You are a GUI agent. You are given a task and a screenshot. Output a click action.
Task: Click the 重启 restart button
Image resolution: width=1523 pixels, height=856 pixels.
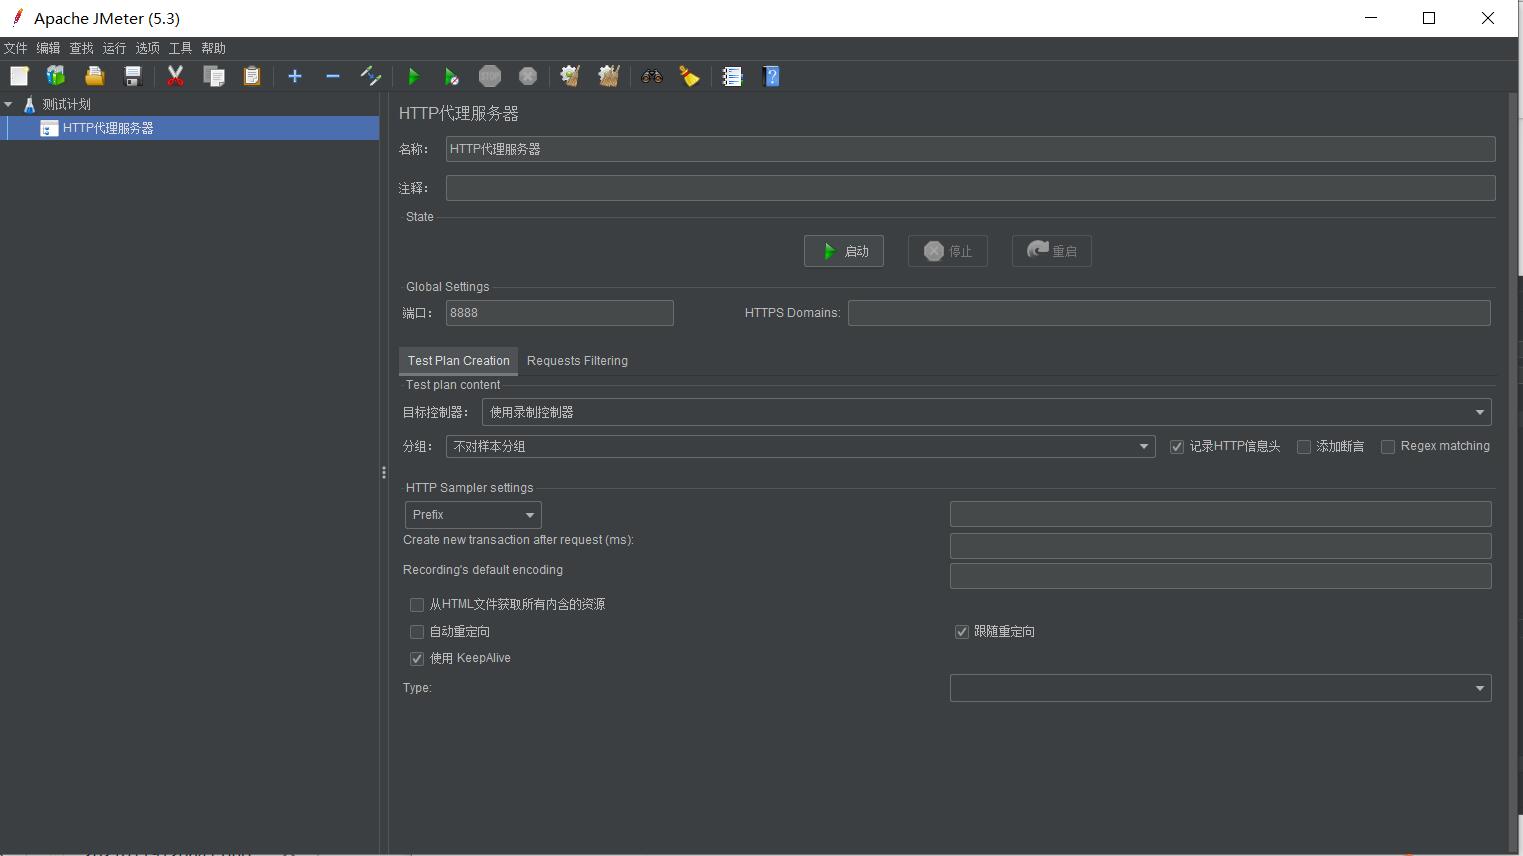[x=1052, y=251]
